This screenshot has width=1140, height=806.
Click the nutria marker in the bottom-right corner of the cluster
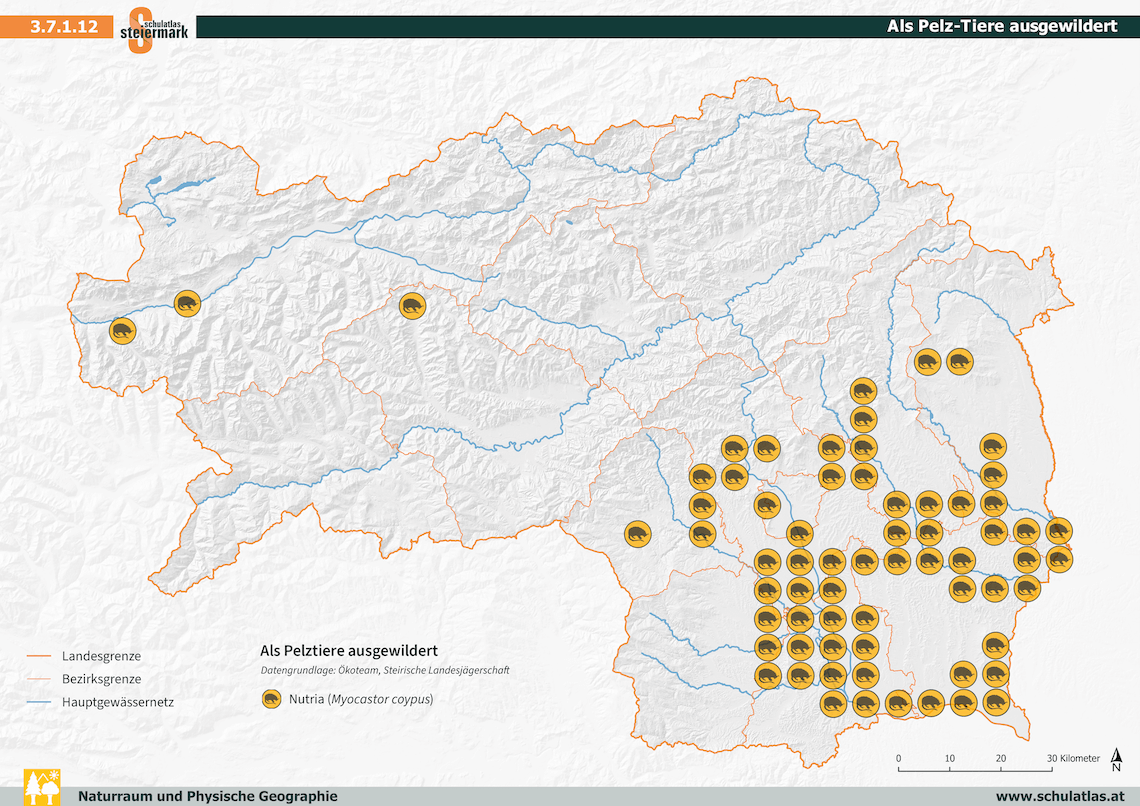(994, 702)
